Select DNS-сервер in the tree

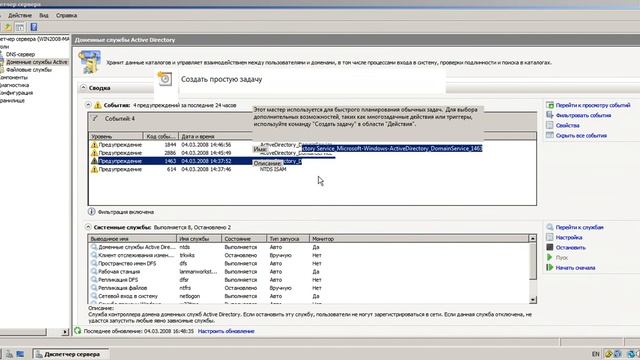(20, 54)
